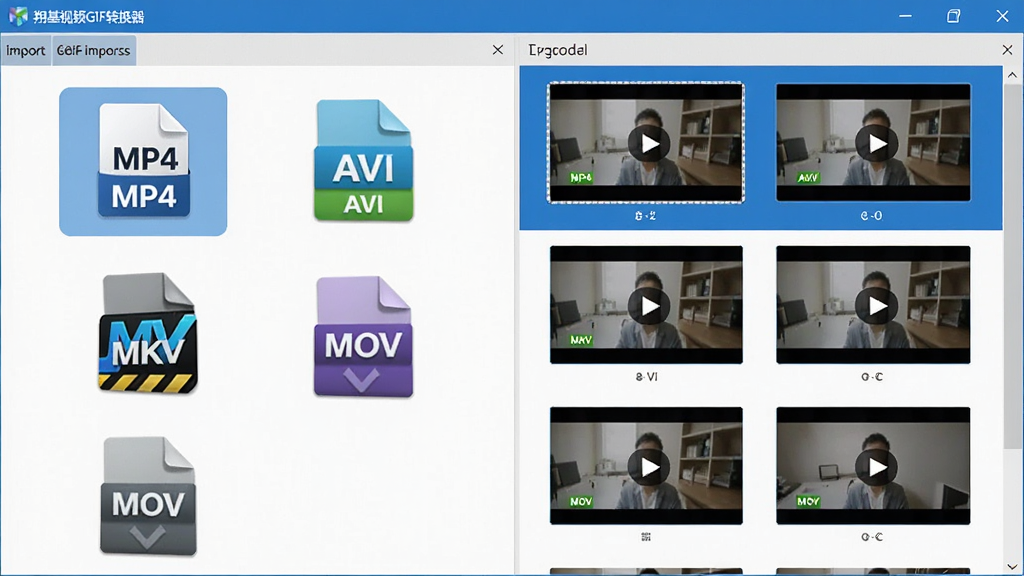Click the caption under the AVI video thumbnail
The width and height of the screenshot is (1024, 576).
pos(872,216)
